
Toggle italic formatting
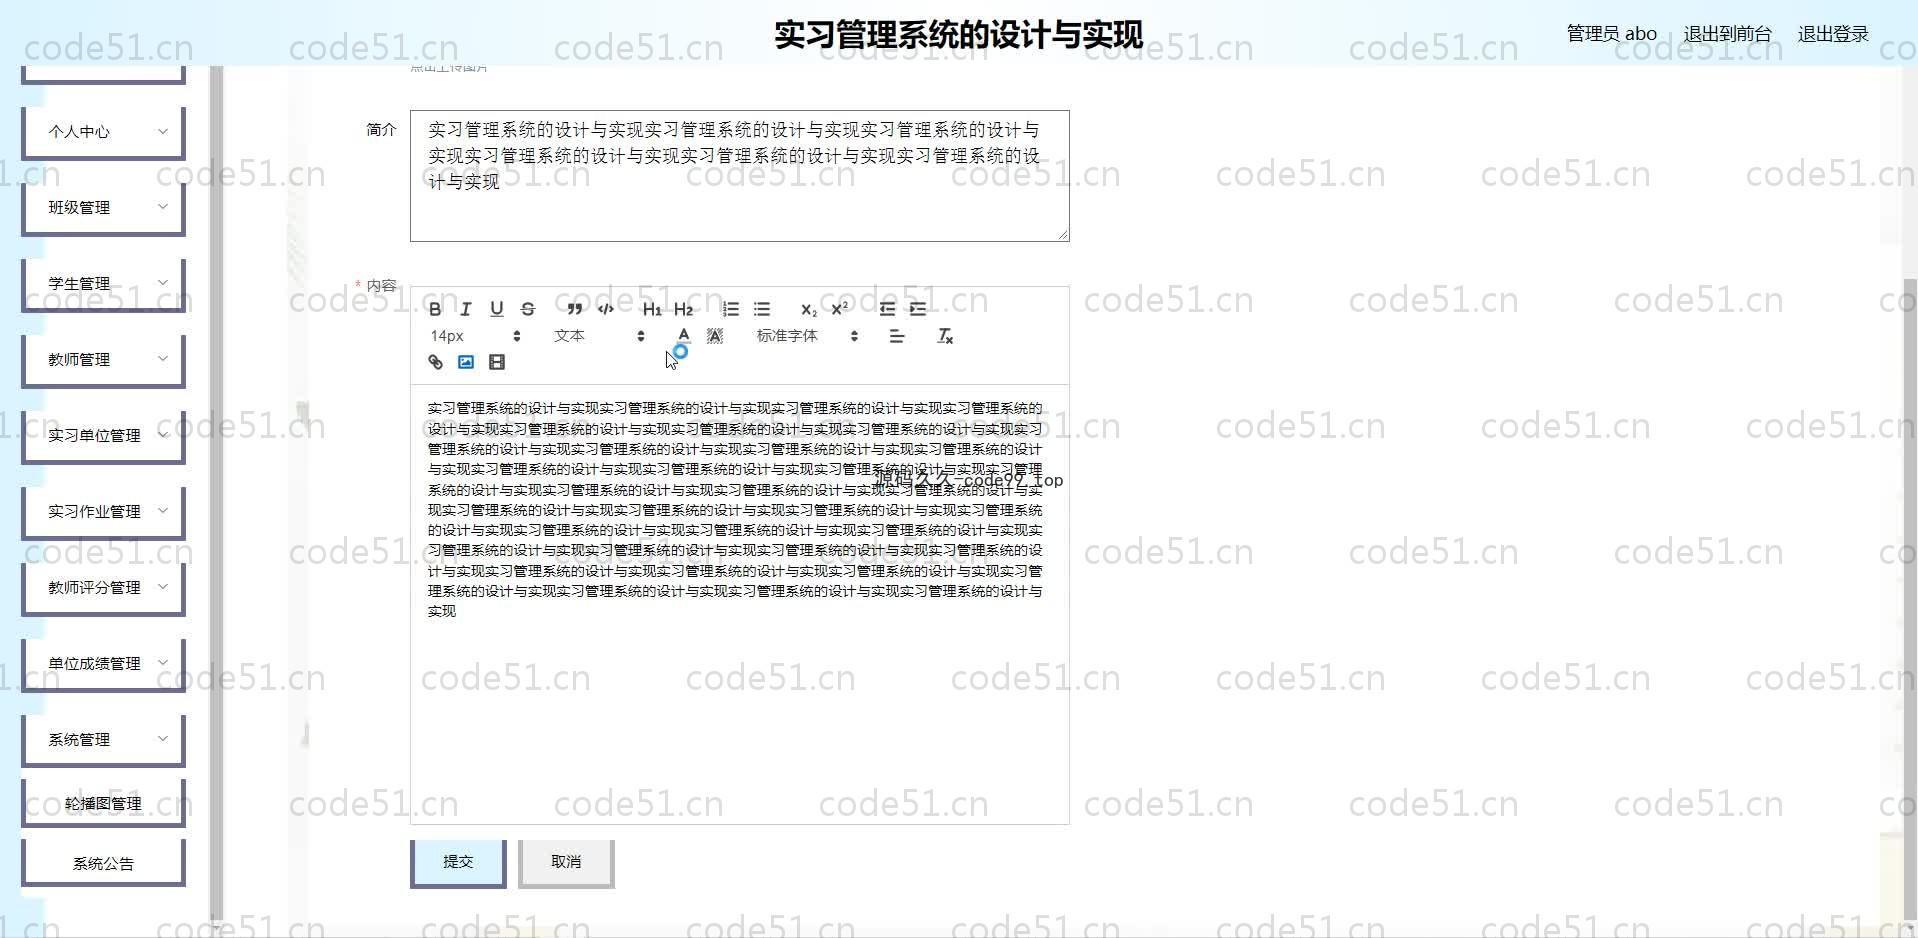[x=466, y=309]
